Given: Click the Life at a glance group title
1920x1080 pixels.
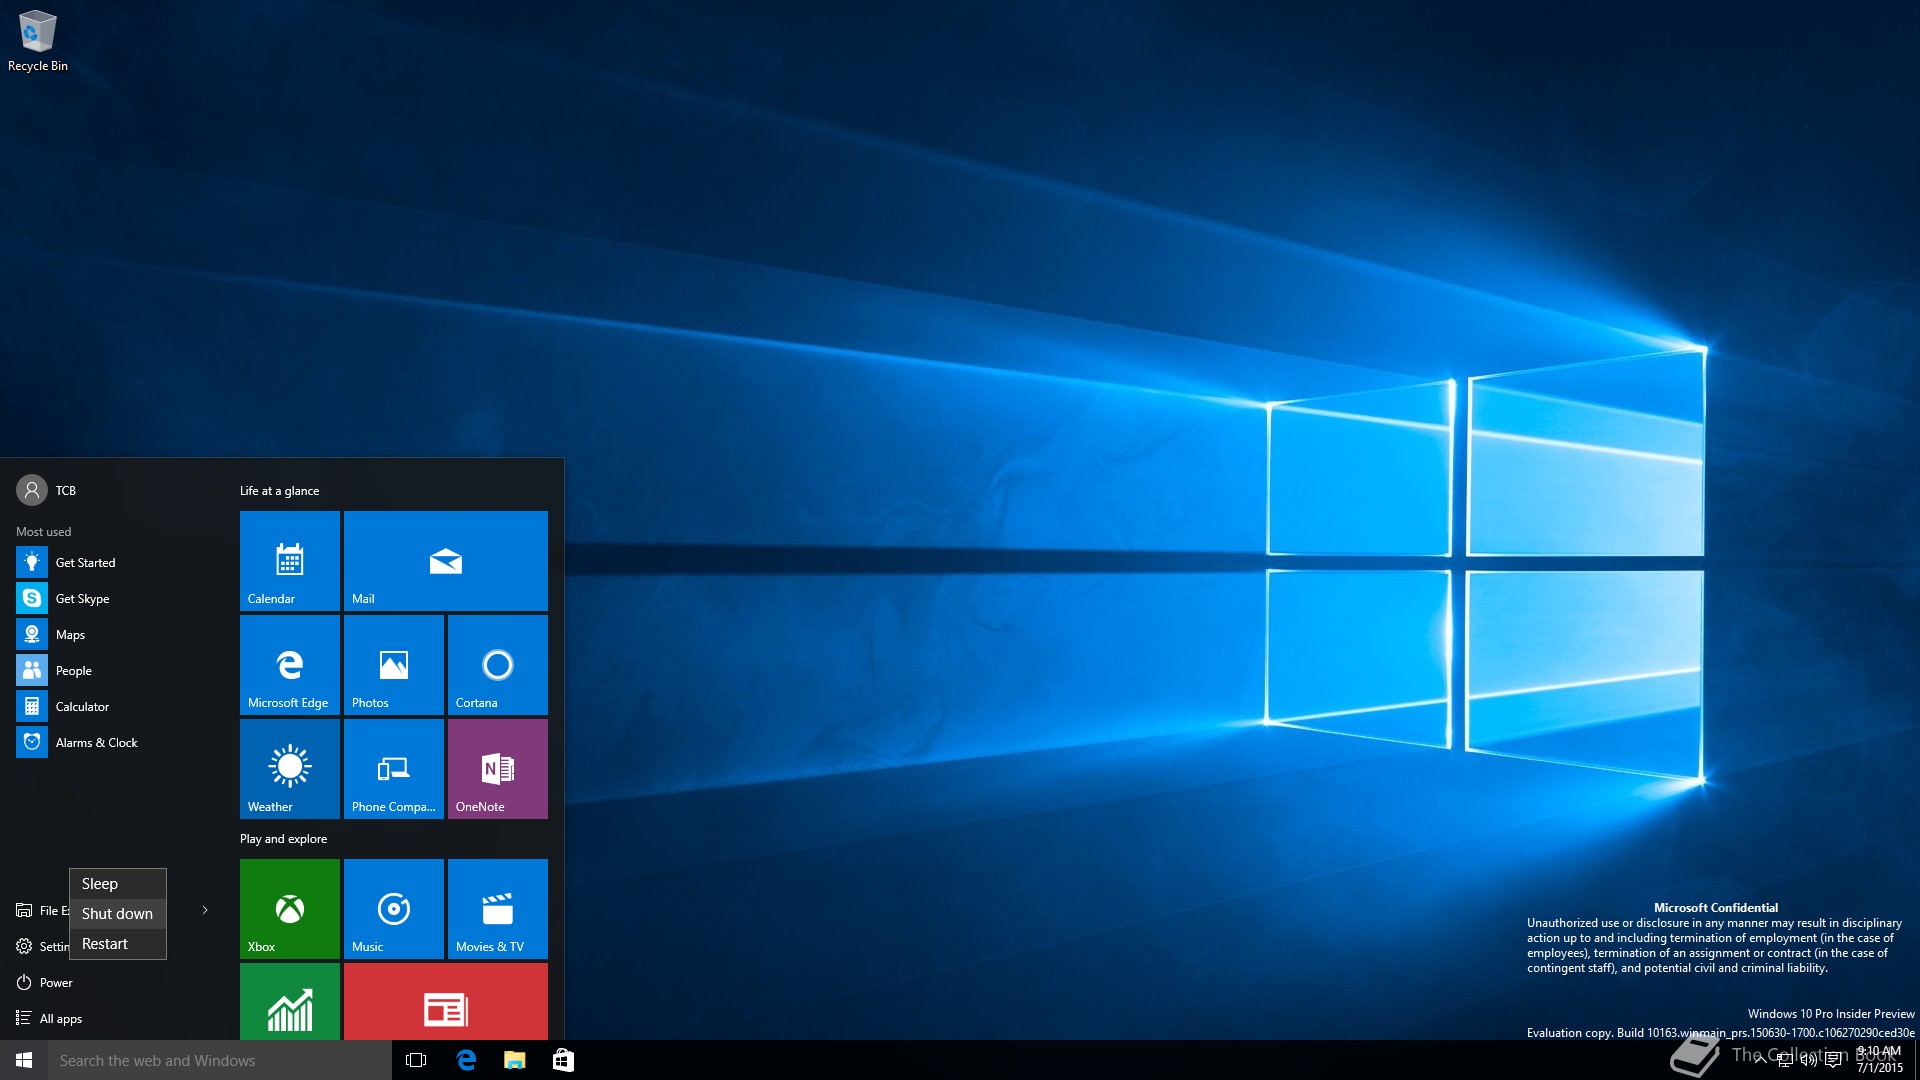Looking at the screenshot, I should [x=279, y=491].
